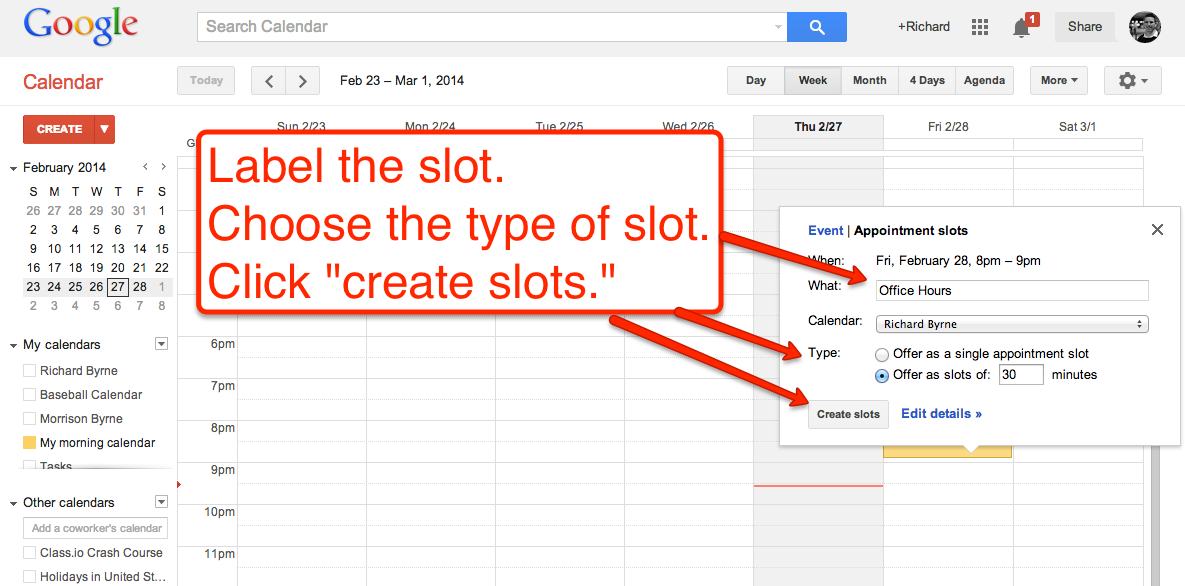The width and height of the screenshot is (1185, 586).
Task: Click the Today button
Action: (x=206, y=80)
